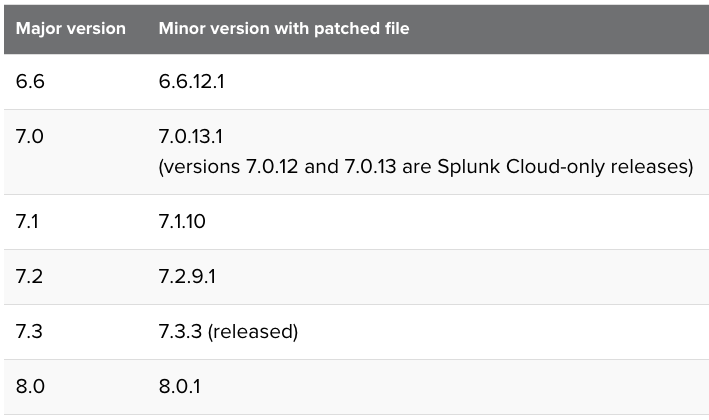
Task: Click the 7.1 major version cell
Action: coord(29,221)
